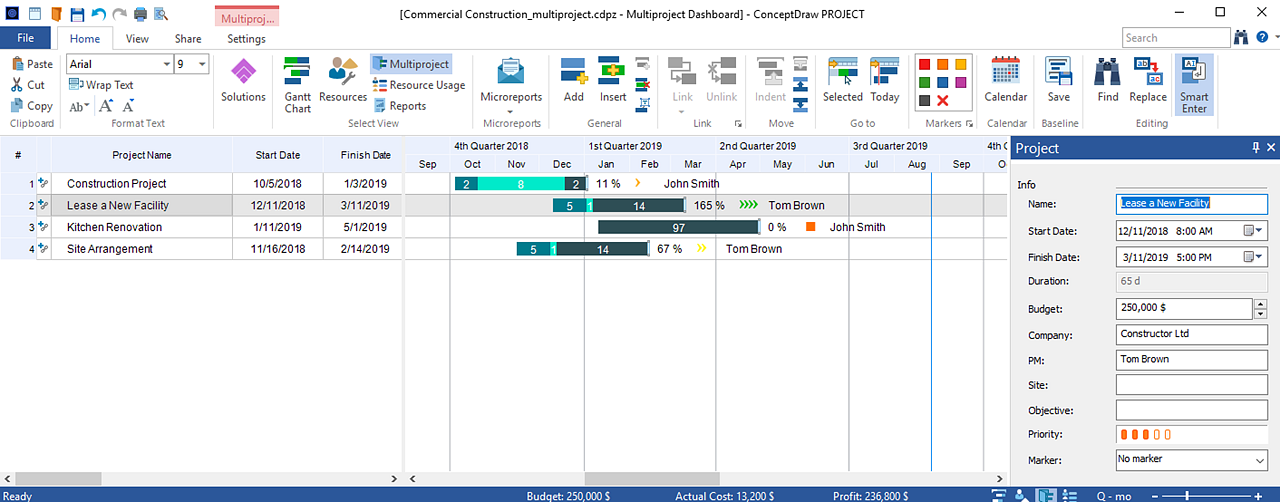The height and width of the screenshot is (502, 1280).
Task: Open Finish Date calendar picker in Project panel
Action: coord(1253,257)
